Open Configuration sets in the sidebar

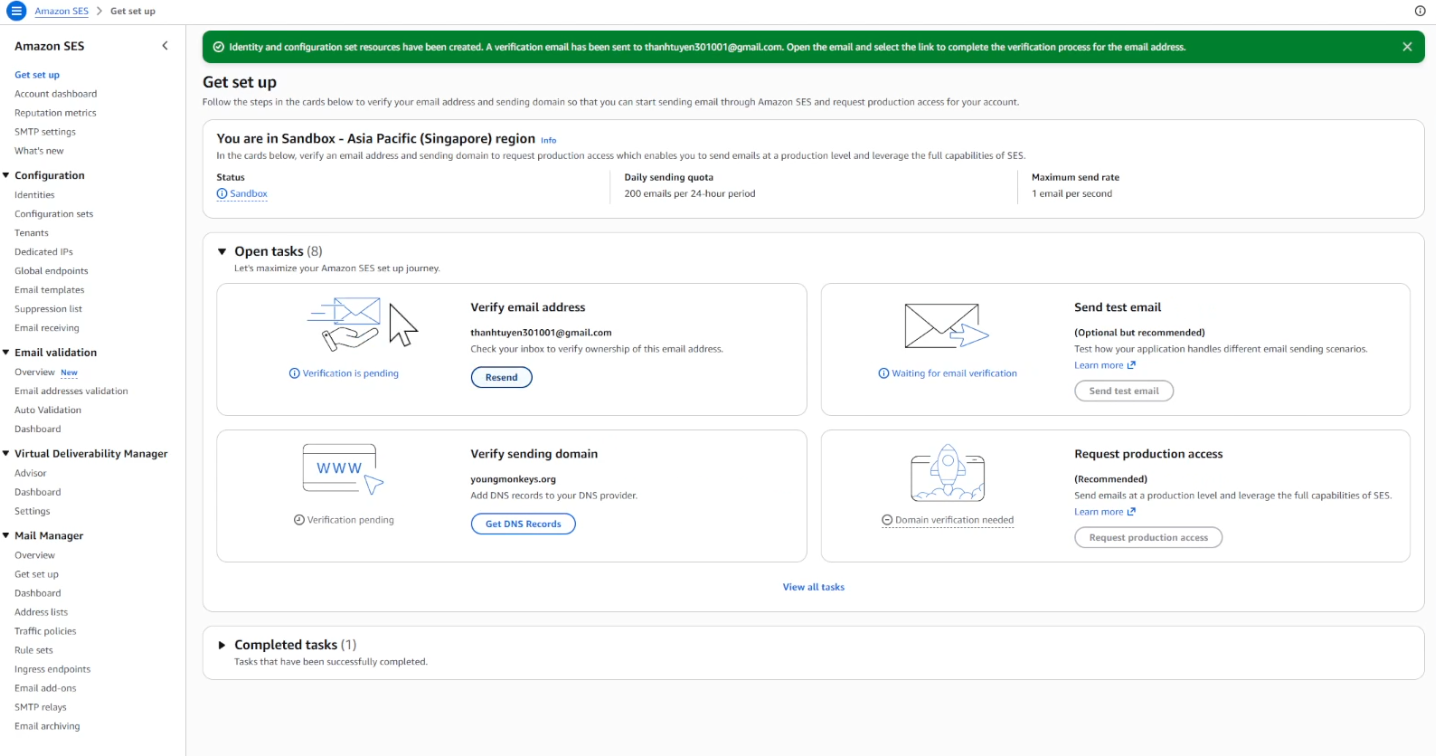point(54,214)
